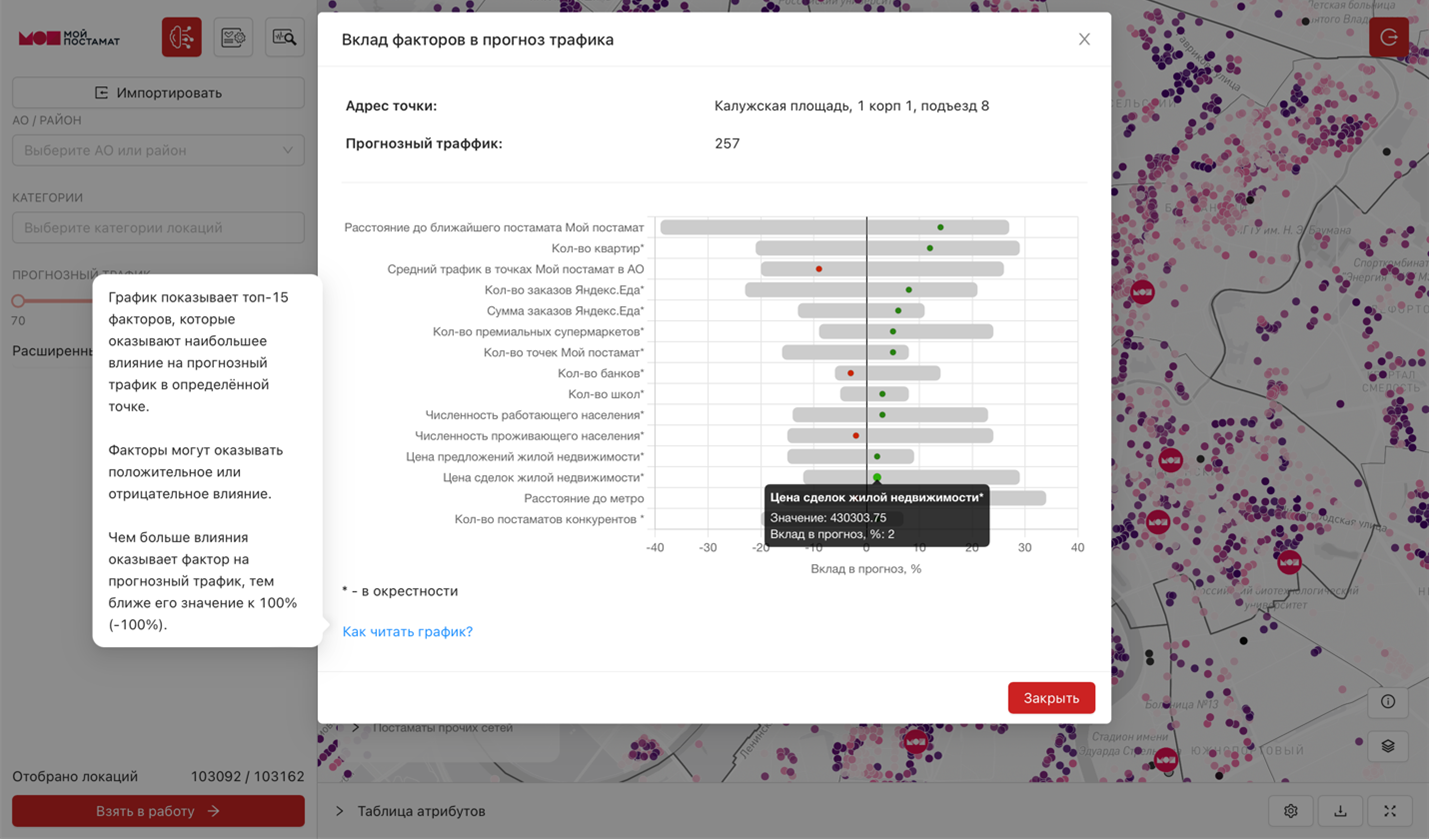Expand the Постаматы прочих сетей item
This screenshot has height=839, width=1444.
355,728
